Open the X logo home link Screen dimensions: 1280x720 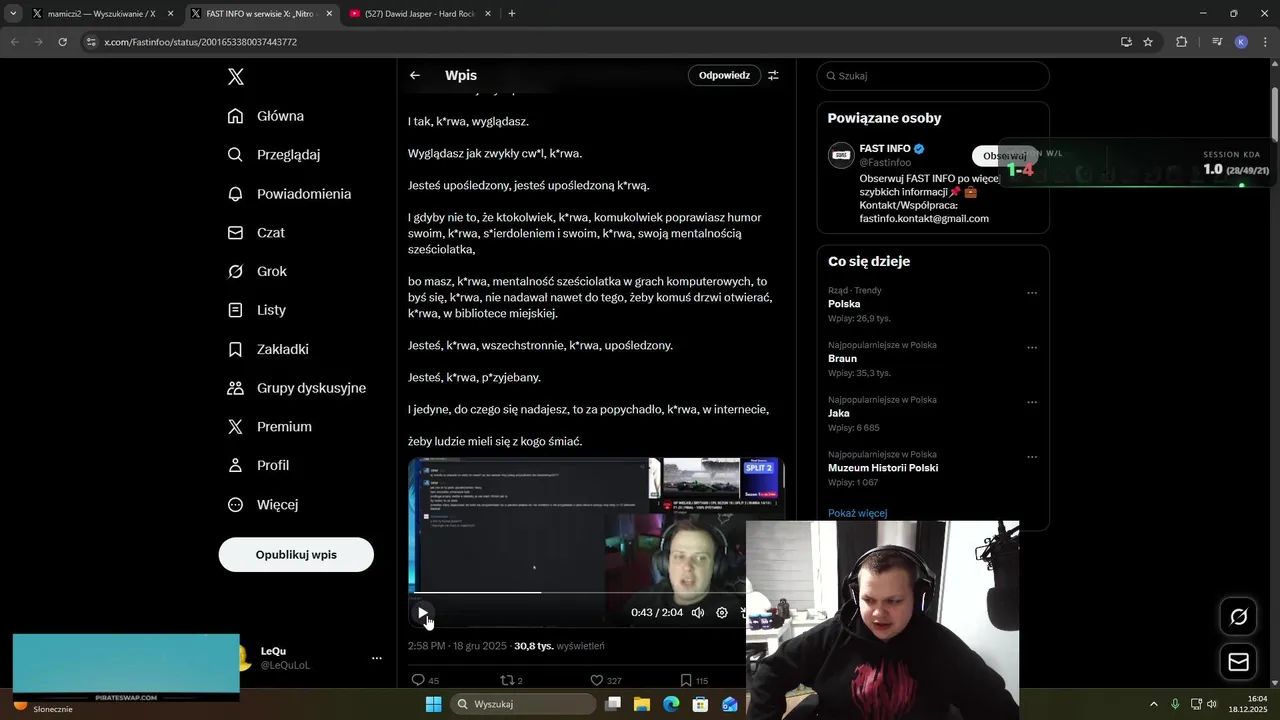coord(235,77)
